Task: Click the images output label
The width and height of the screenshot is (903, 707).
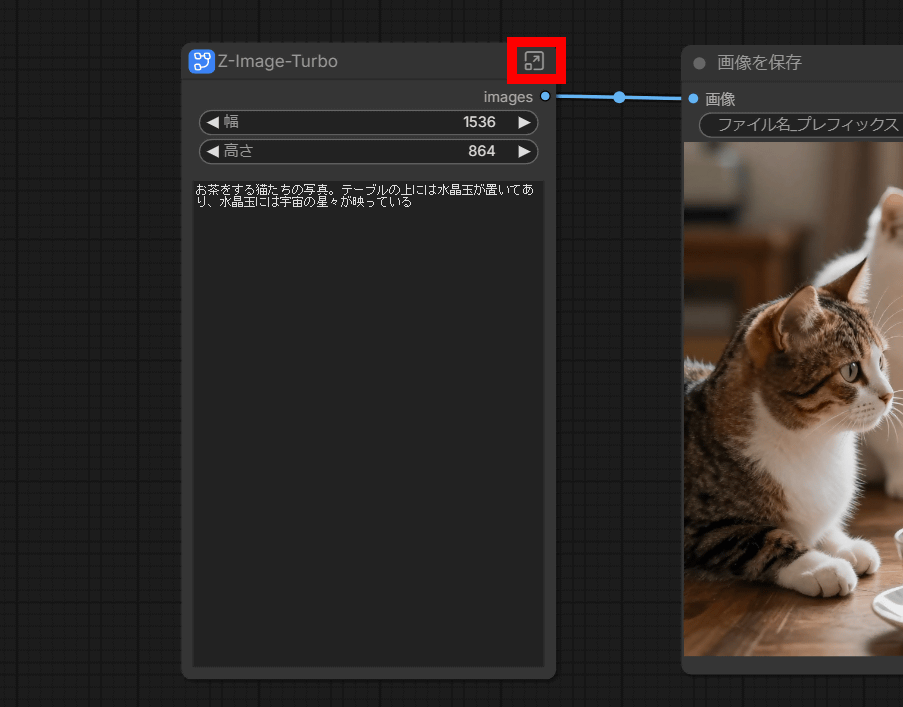Action: point(508,97)
